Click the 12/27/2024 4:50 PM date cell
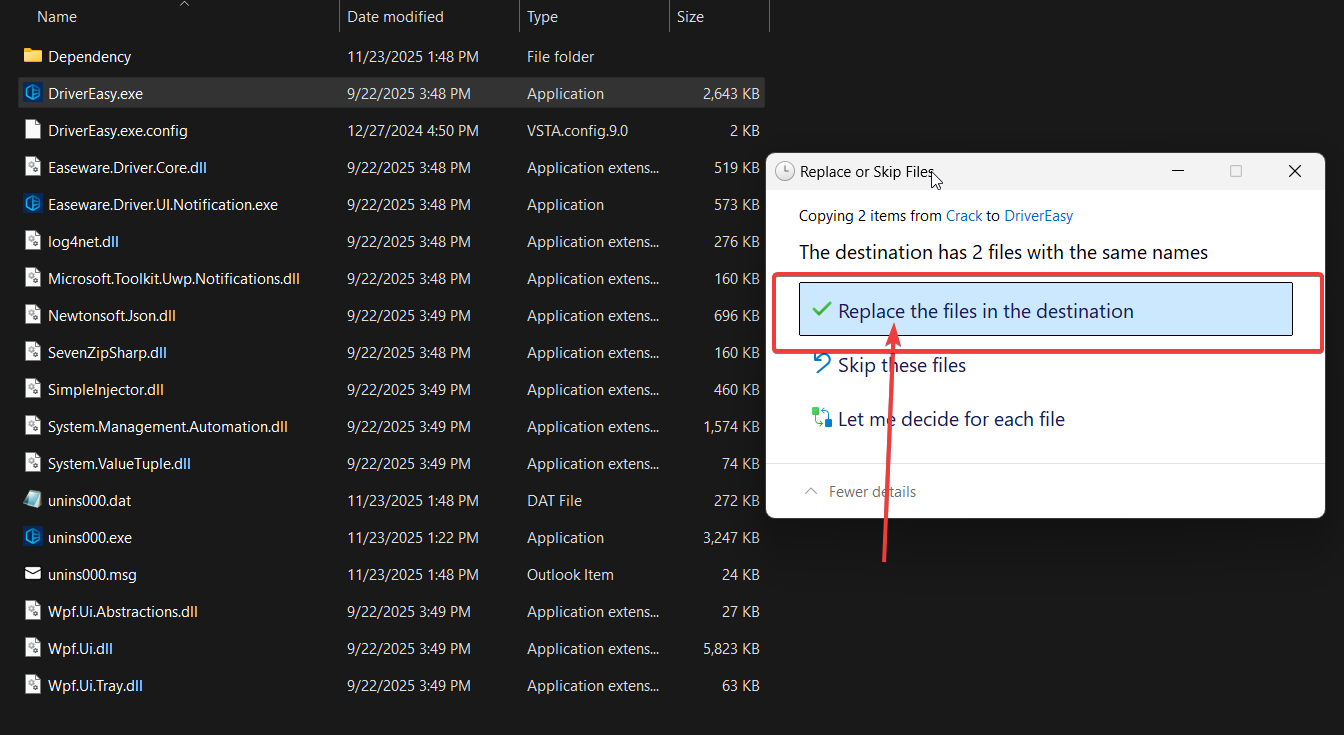Image resolution: width=1344 pixels, height=735 pixels. coord(413,131)
